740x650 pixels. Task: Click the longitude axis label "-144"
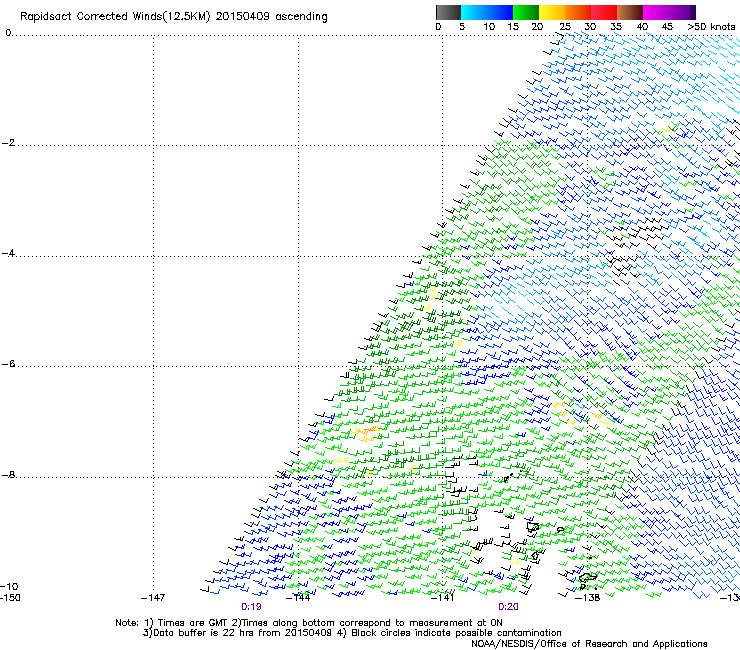point(298,598)
